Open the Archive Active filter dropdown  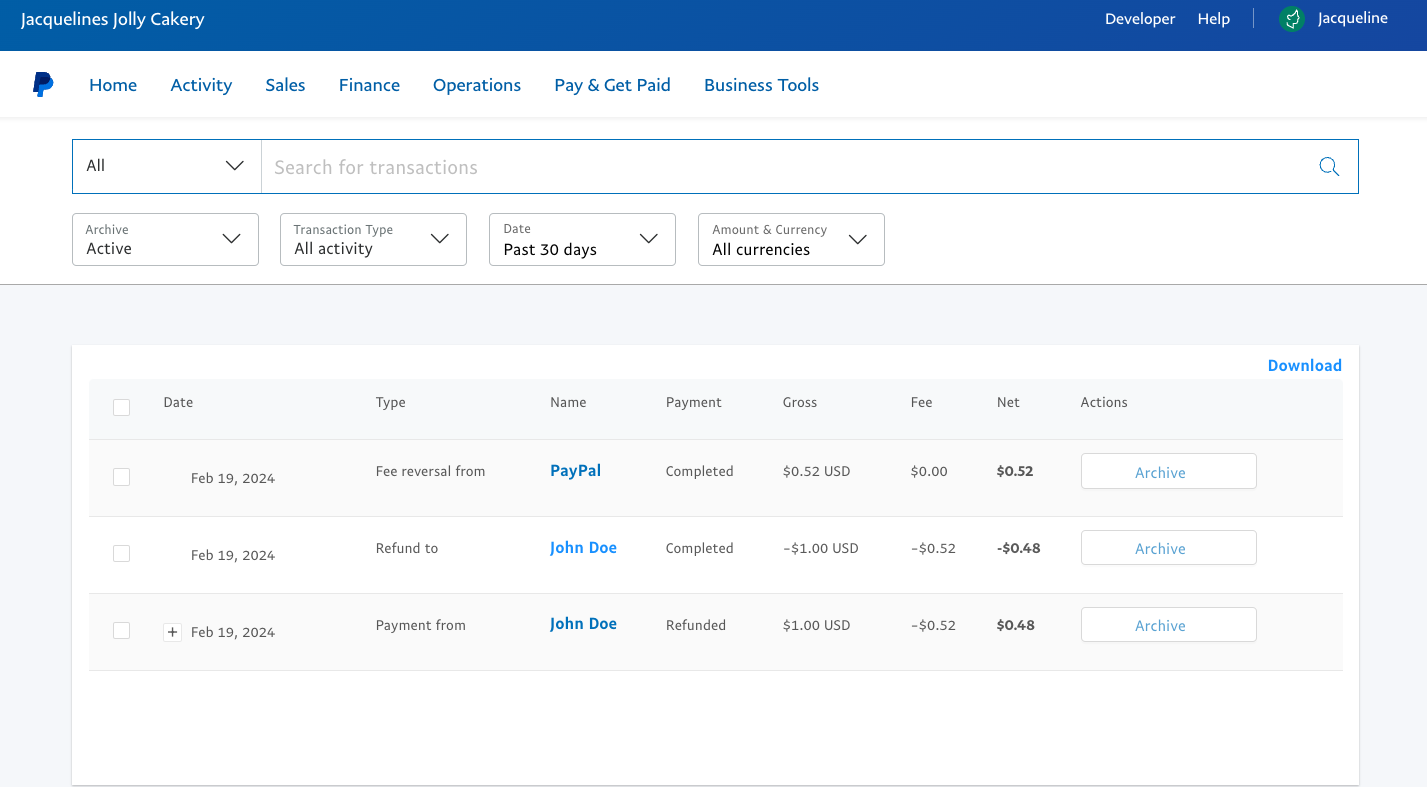pyautogui.click(x=165, y=239)
